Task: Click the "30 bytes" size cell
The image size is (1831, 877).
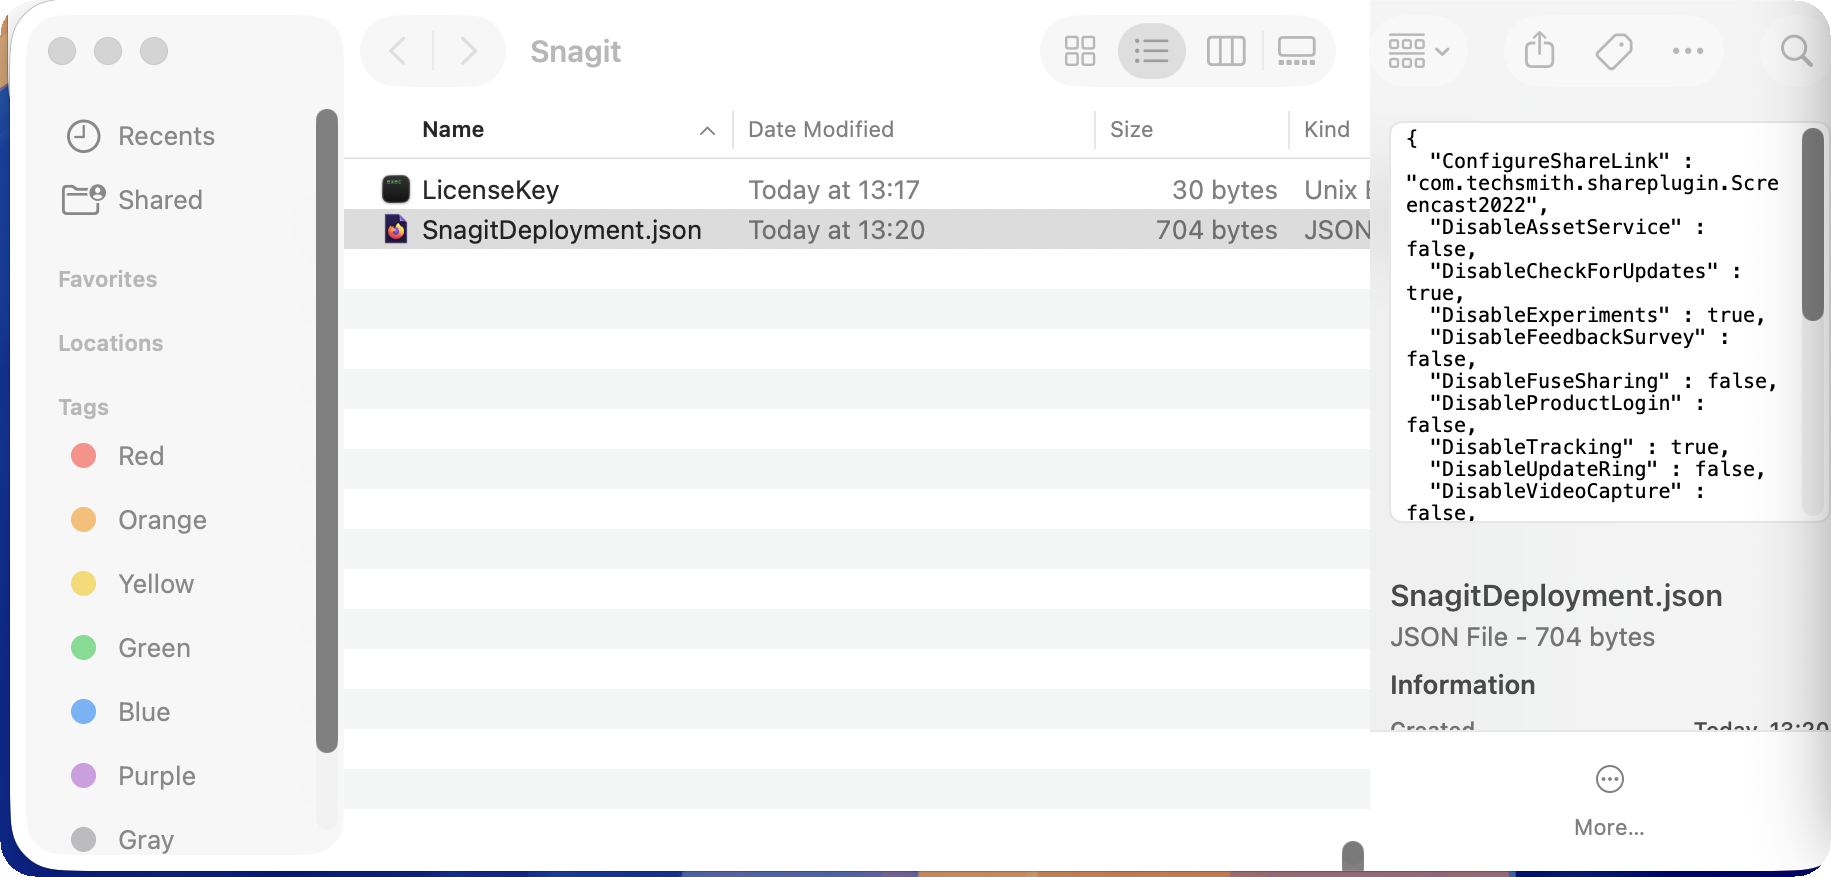Action: [x=1224, y=190]
